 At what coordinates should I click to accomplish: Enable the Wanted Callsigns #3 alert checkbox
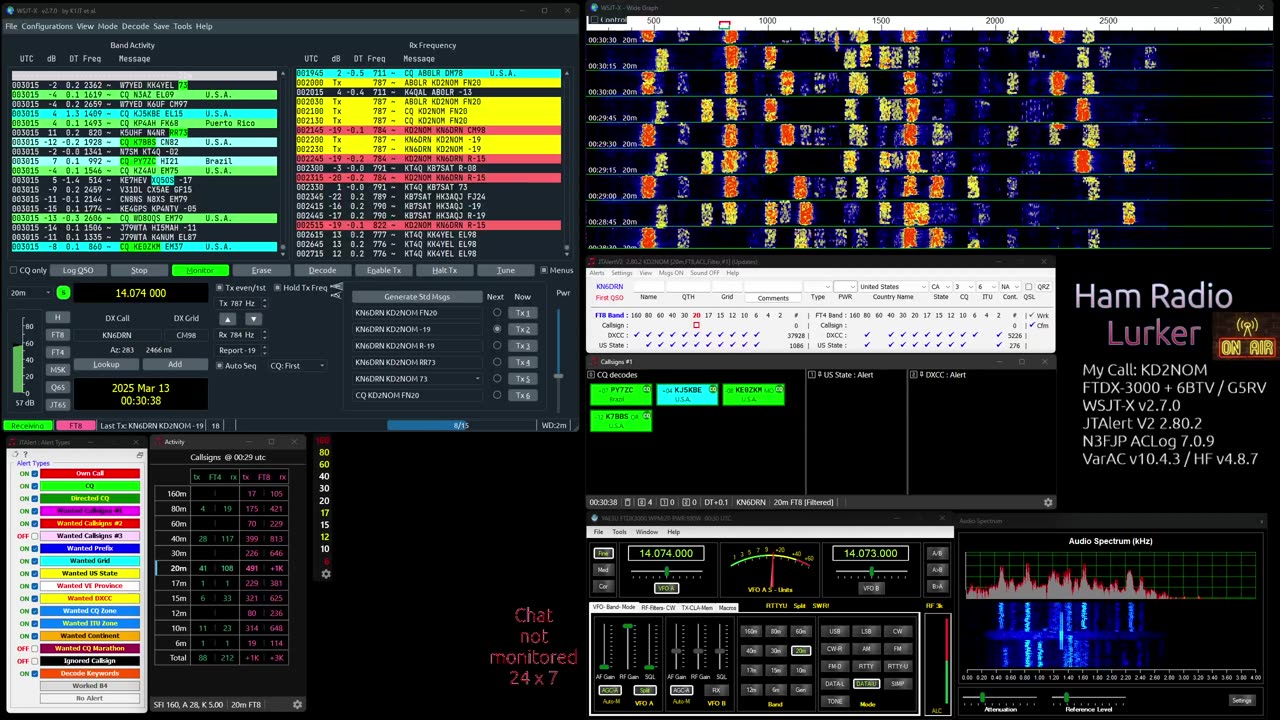pos(35,536)
